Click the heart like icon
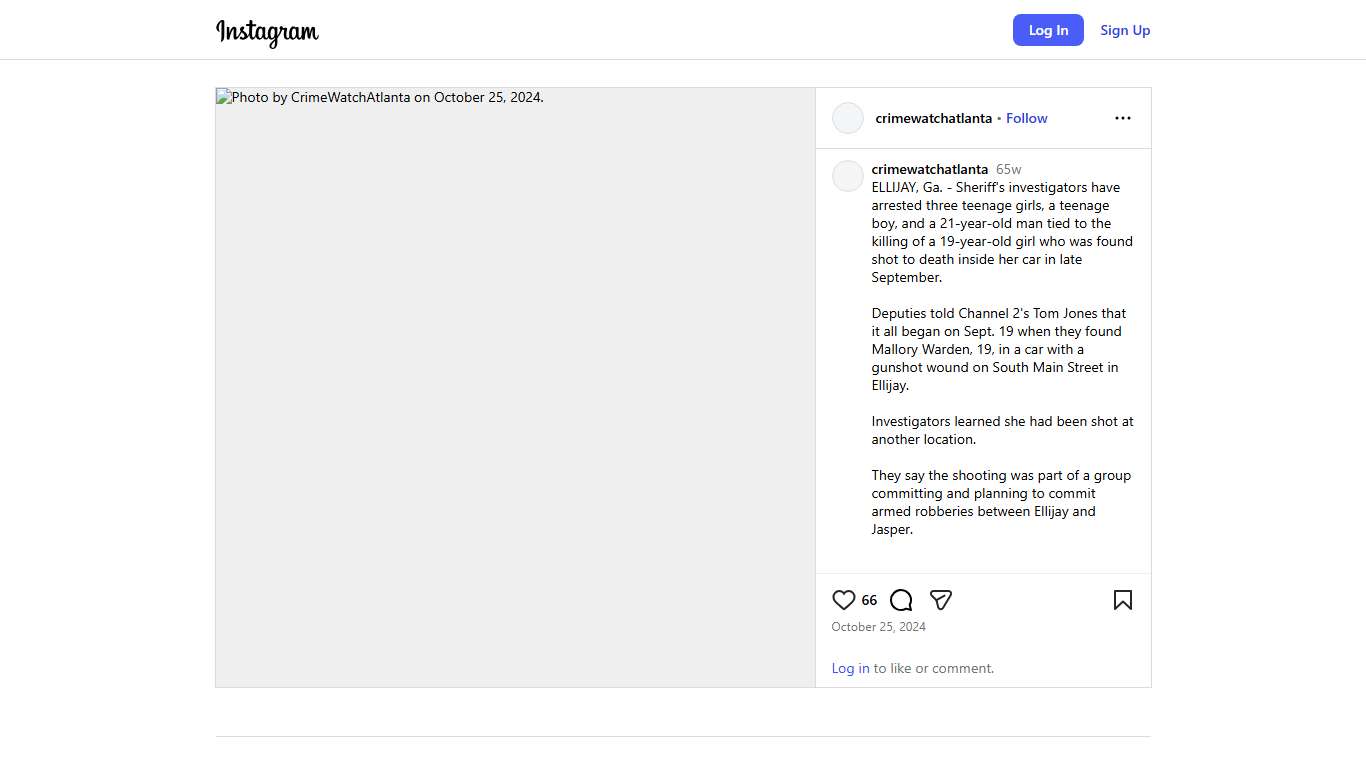The width and height of the screenshot is (1366, 768). tap(844, 600)
